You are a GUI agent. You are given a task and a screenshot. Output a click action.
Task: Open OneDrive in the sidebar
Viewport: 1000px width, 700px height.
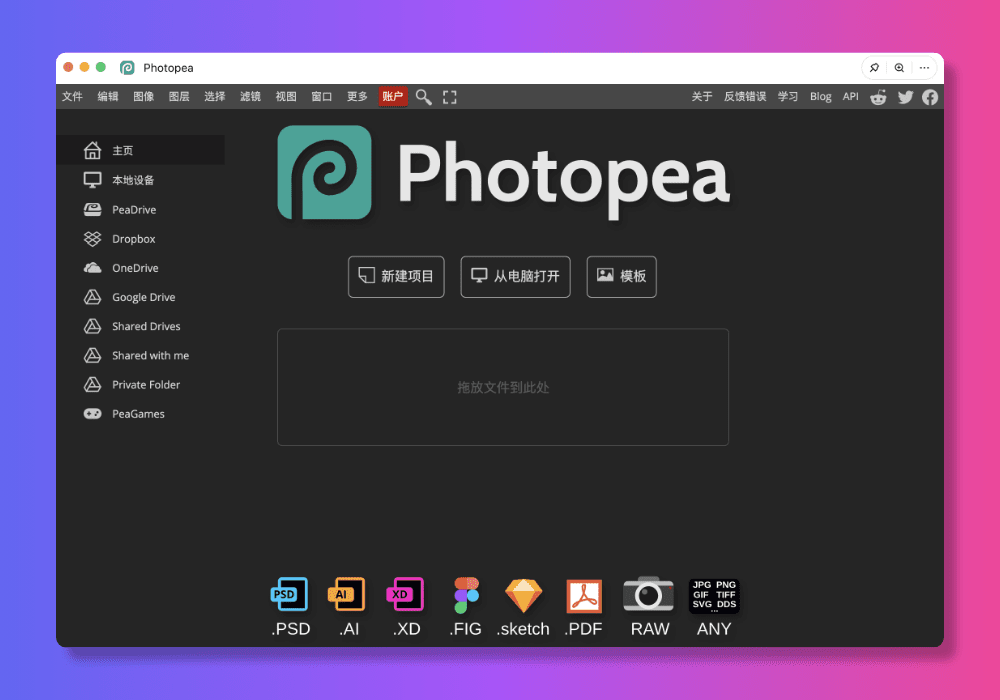(140, 268)
